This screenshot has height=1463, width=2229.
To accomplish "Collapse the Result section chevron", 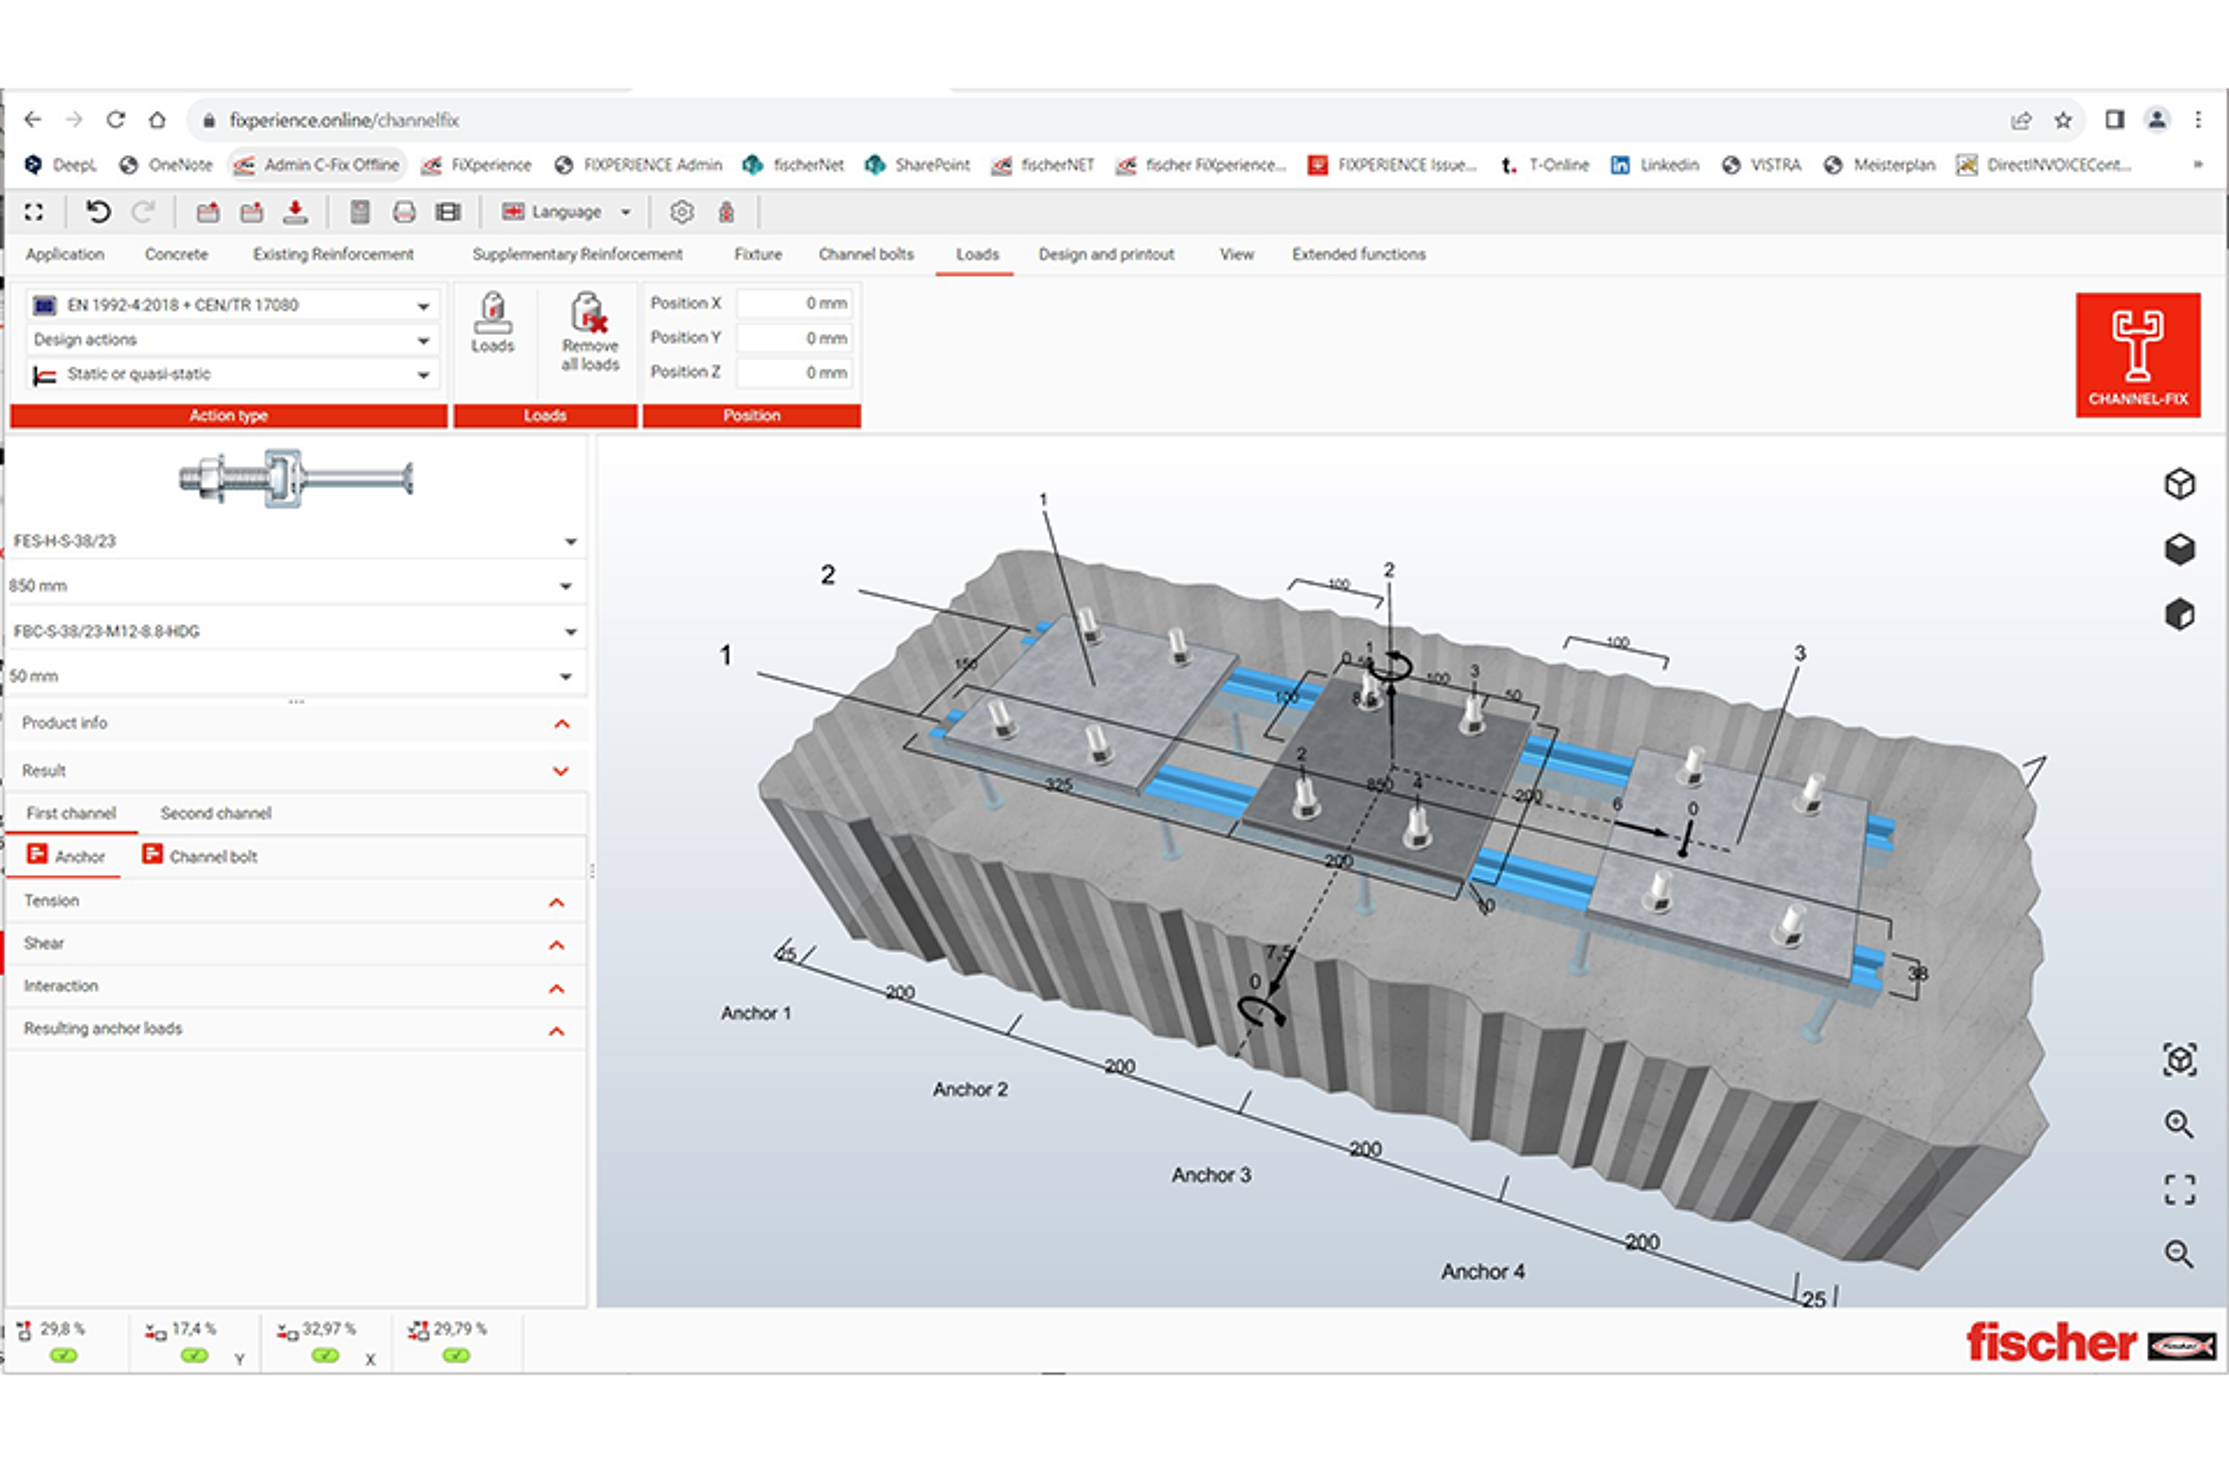I will coord(561,771).
